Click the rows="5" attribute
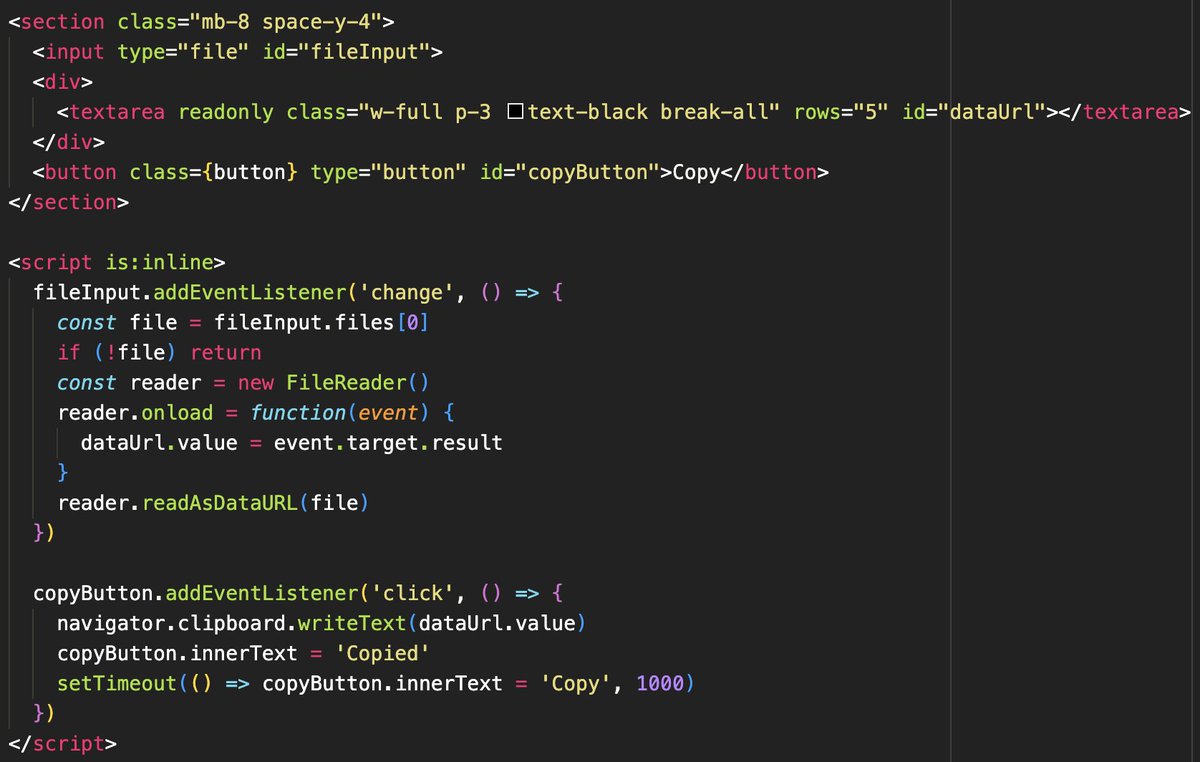1200x762 pixels. pyautogui.click(x=842, y=112)
